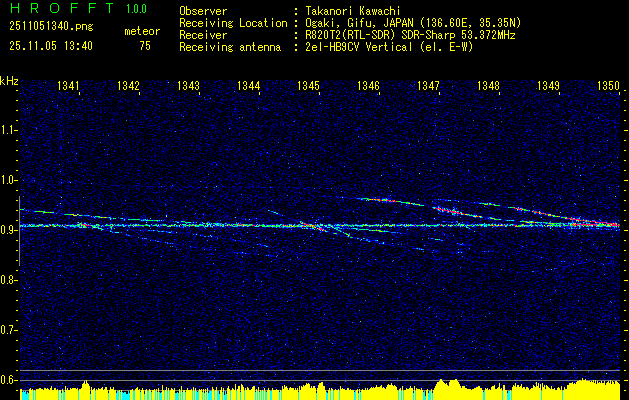Image resolution: width=629 pixels, height=400 pixels.
Task: Click the 1345 time marker
Action: click(x=308, y=85)
